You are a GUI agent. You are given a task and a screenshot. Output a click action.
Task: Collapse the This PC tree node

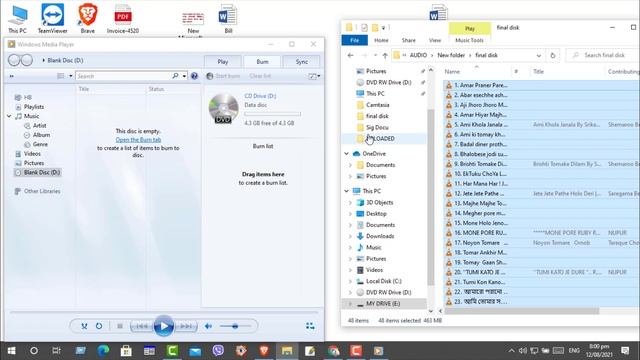pyautogui.click(x=347, y=191)
